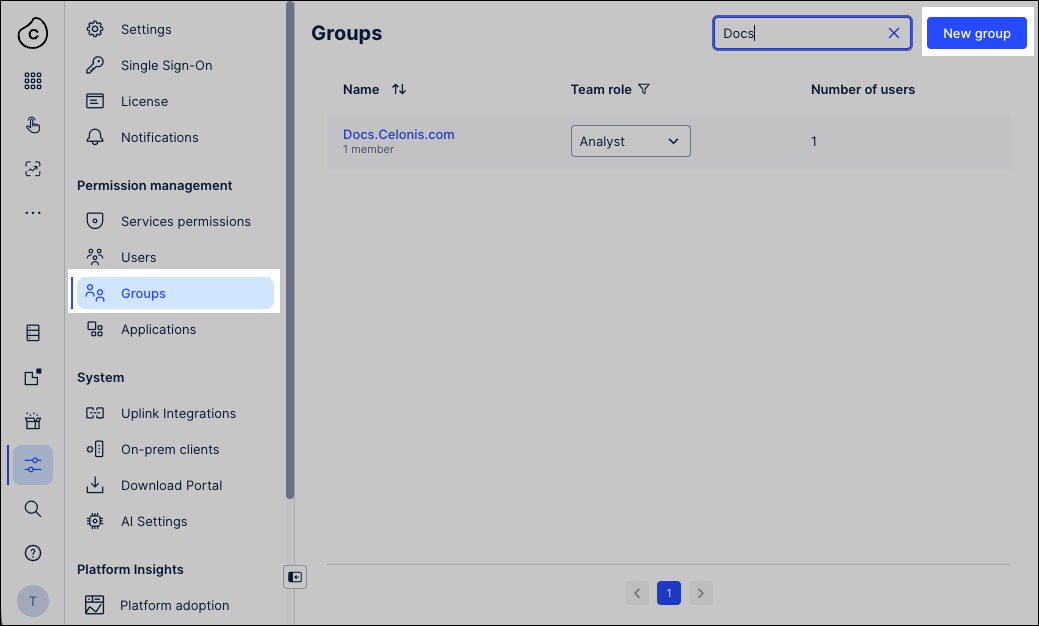Open the Help question mark icon
The width and height of the screenshot is (1039, 626).
click(32, 552)
